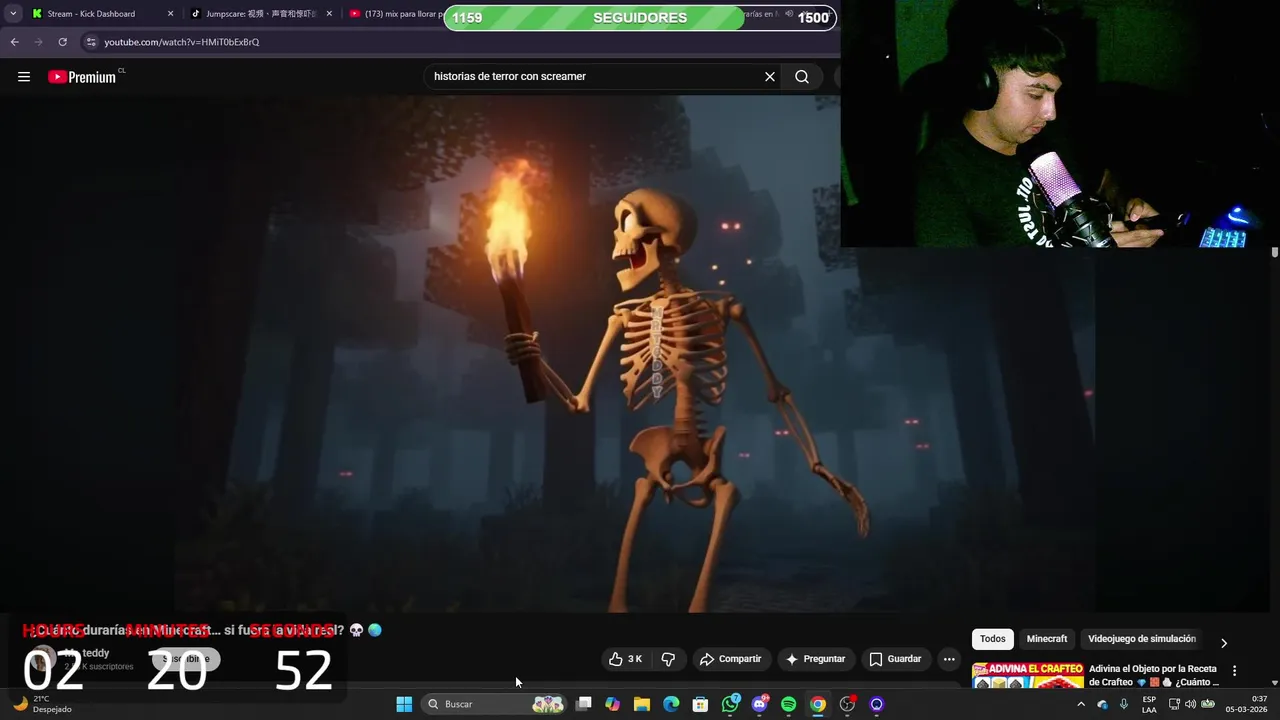Open the YouTube hamburger guide menu
The width and height of the screenshot is (1280, 720).
pos(24,77)
